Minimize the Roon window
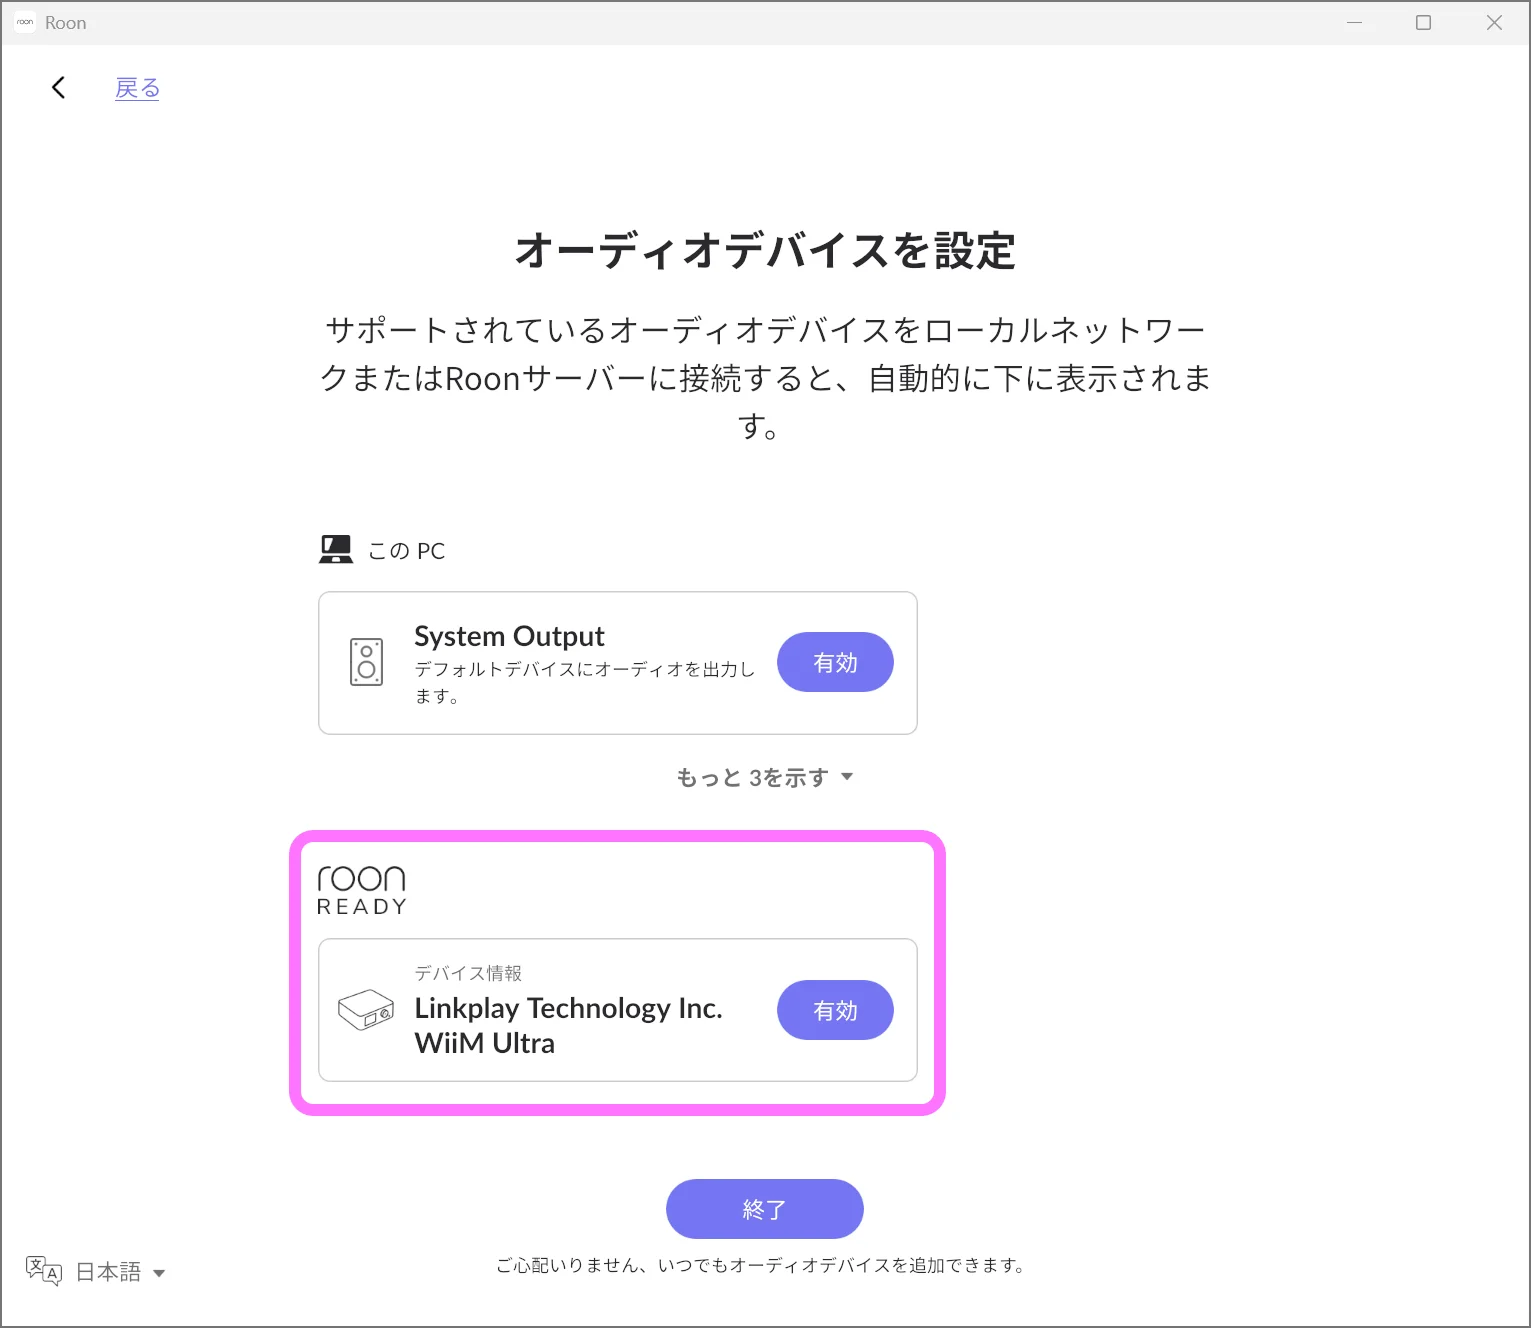The height and width of the screenshot is (1328, 1531). tap(1354, 22)
